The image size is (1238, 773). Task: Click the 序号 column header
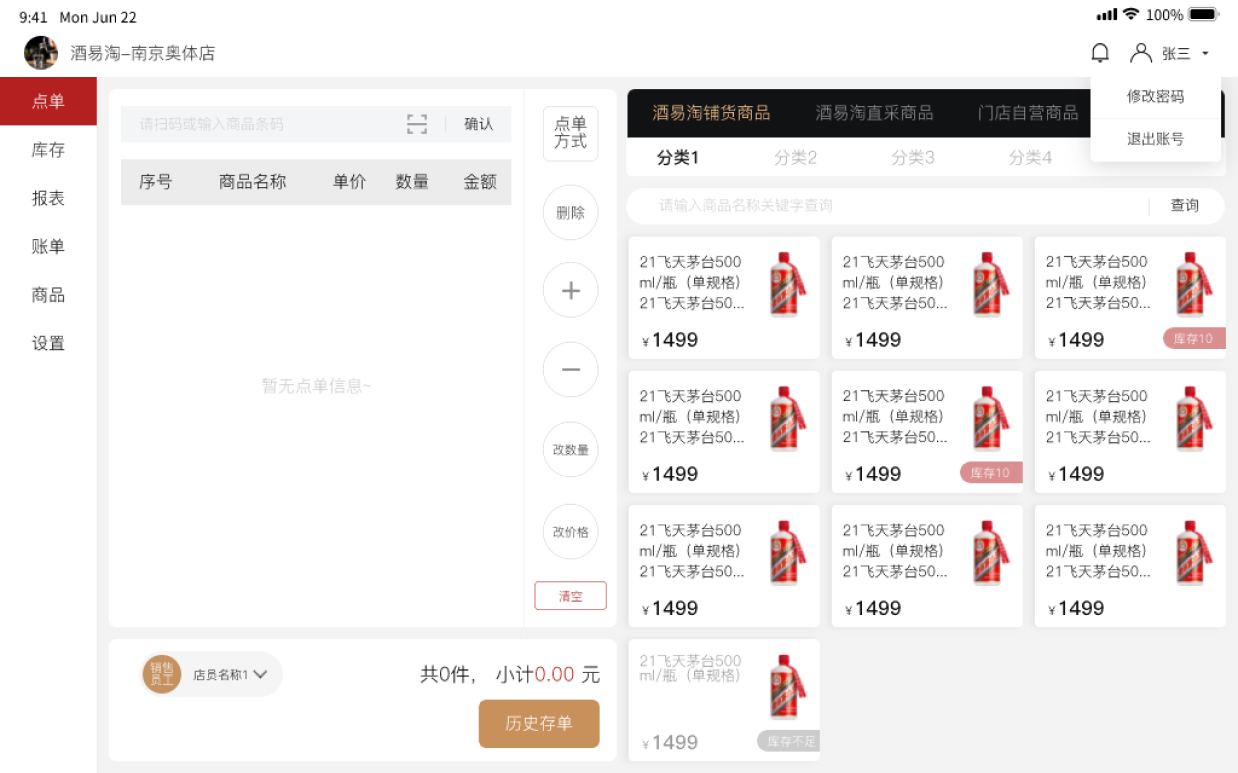click(155, 182)
